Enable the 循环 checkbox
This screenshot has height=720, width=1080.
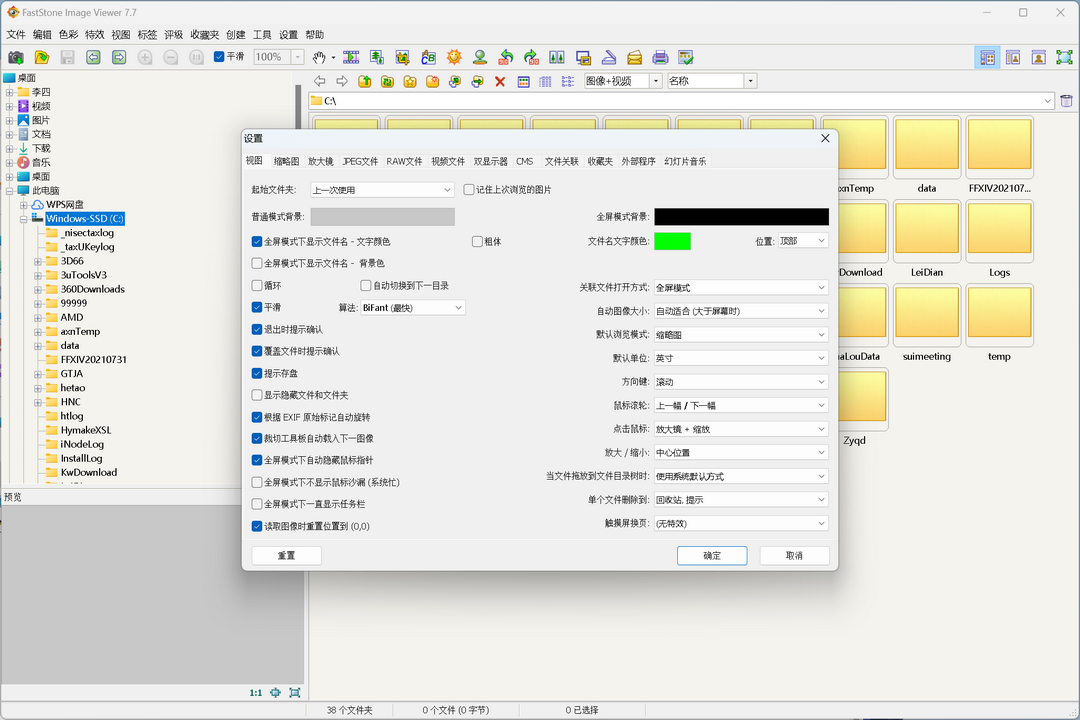257,285
